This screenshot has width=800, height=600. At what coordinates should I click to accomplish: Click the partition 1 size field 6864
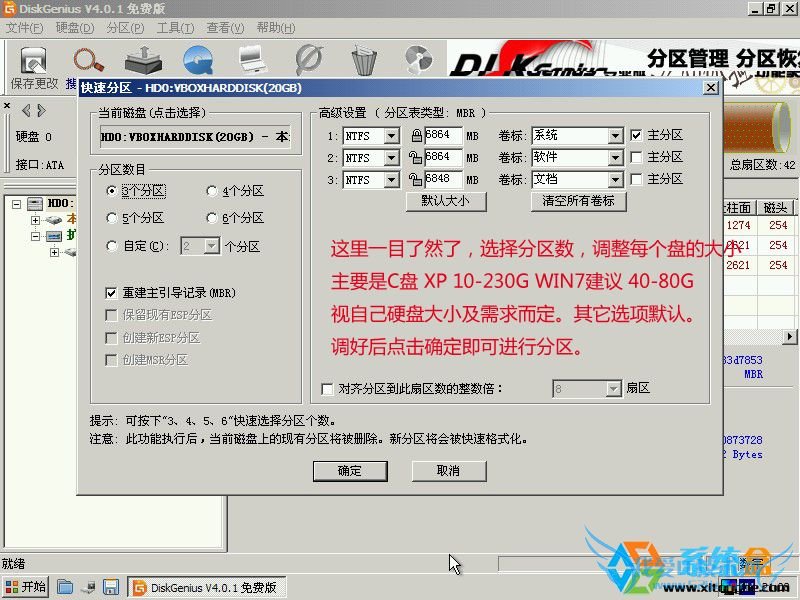pos(443,135)
